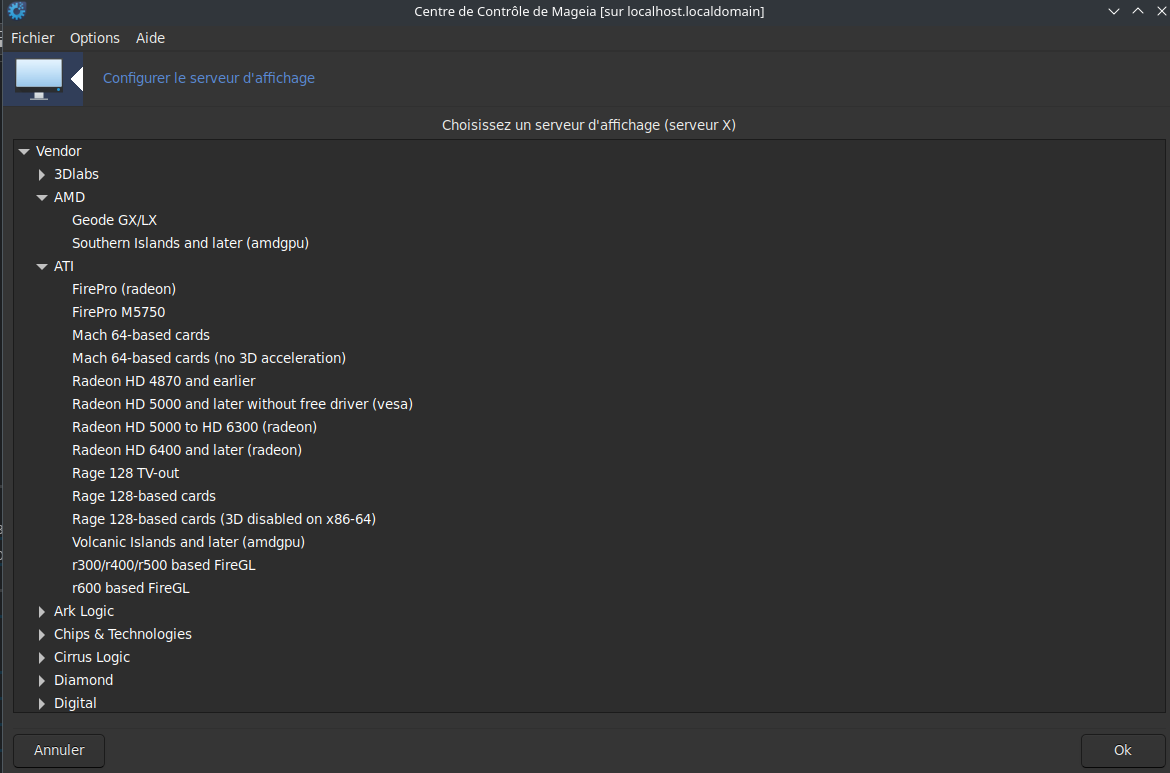Select Volcanic Islands and later (amdgpu)
Viewport: 1170px width, 773px height.
click(x=188, y=542)
